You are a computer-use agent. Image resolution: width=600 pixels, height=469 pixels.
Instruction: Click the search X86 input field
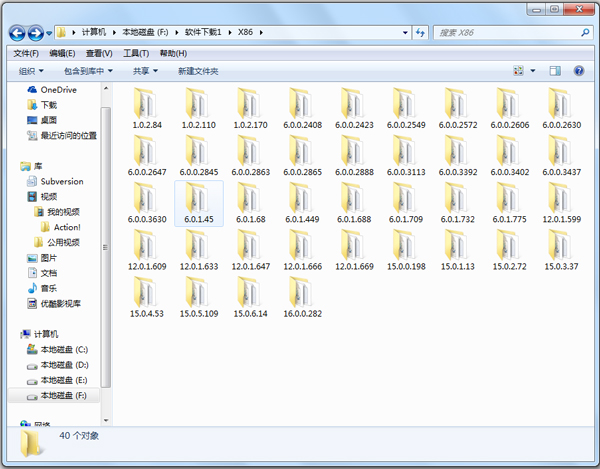pos(504,33)
